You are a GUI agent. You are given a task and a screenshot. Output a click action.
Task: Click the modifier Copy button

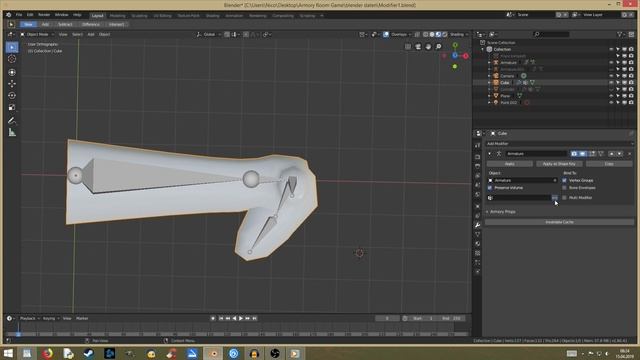coord(609,164)
